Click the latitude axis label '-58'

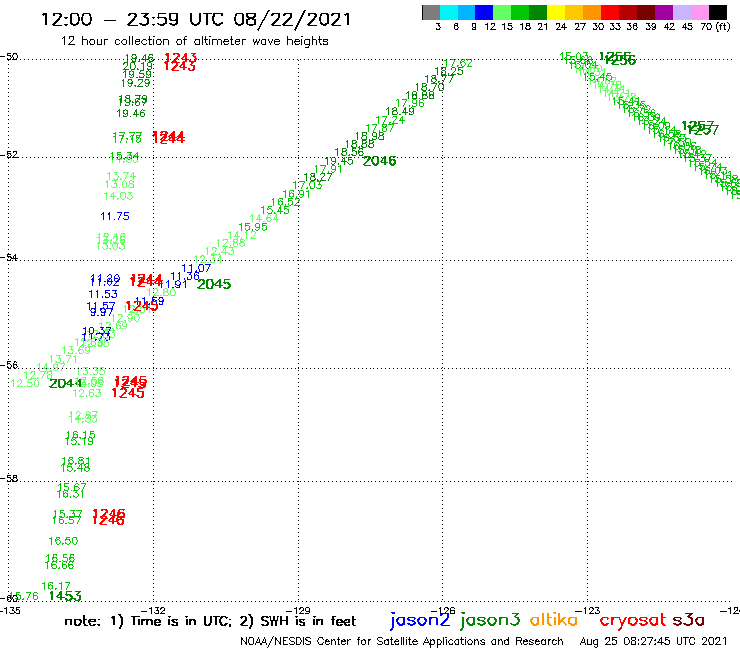(9, 479)
